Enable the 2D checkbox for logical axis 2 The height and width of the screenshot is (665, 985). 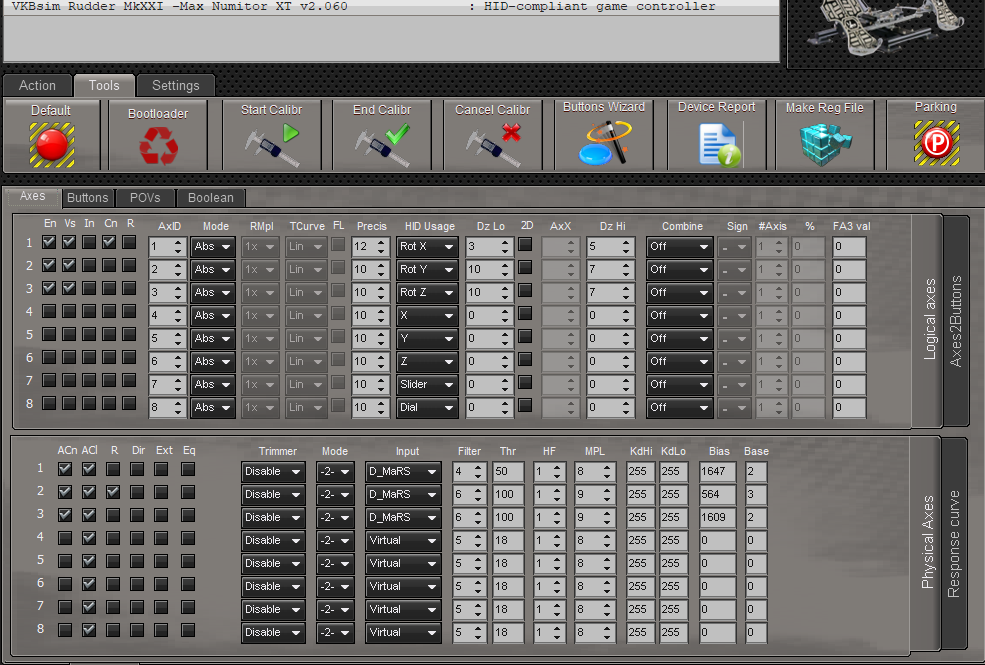(x=525, y=268)
